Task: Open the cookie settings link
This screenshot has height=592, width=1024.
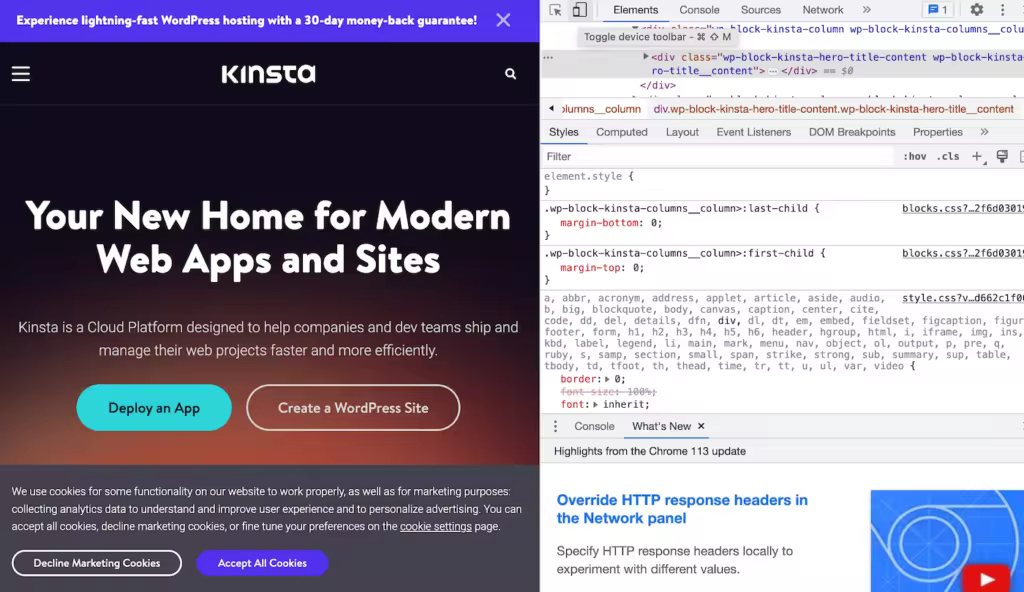Action: pyautogui.click(x=436, y=527)
